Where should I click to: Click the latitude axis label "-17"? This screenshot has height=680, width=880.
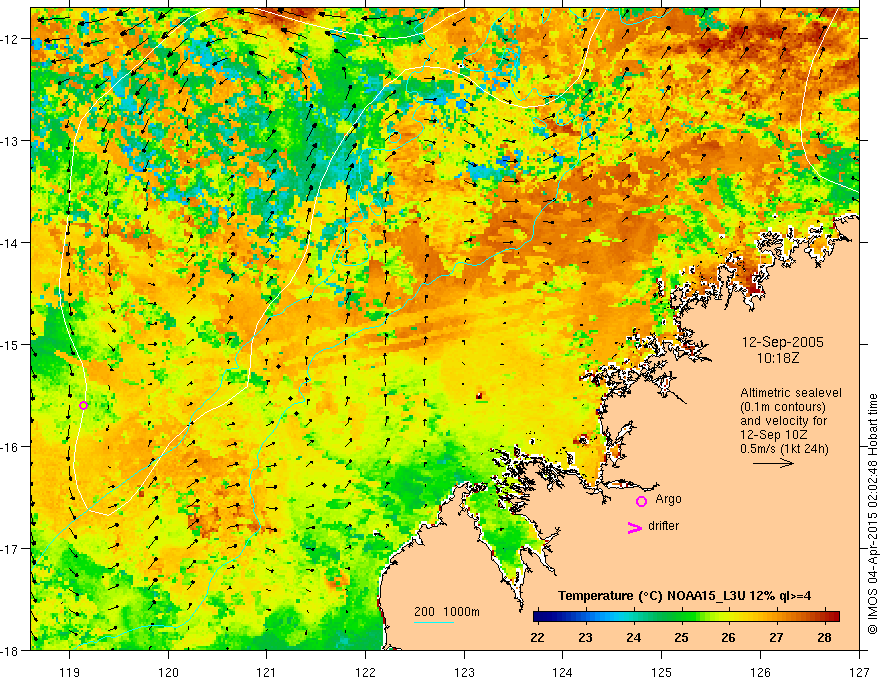[11, 548]
